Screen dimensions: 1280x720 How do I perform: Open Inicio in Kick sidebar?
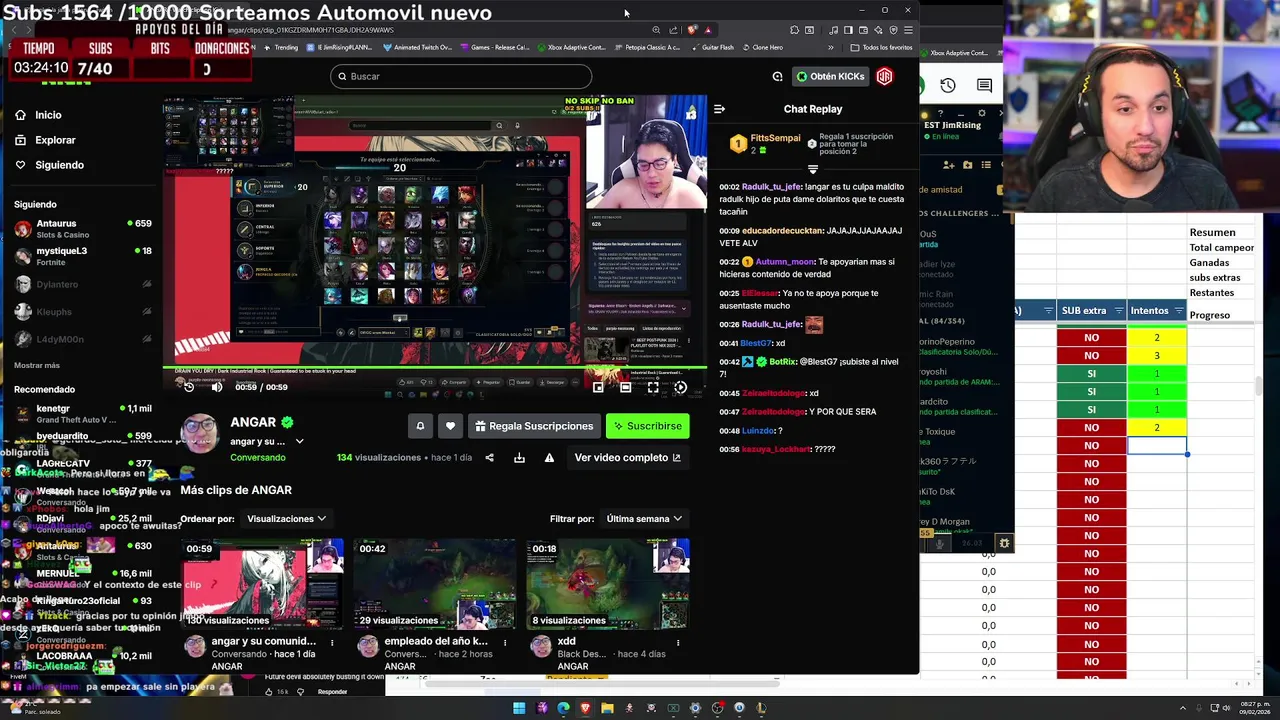38,115
